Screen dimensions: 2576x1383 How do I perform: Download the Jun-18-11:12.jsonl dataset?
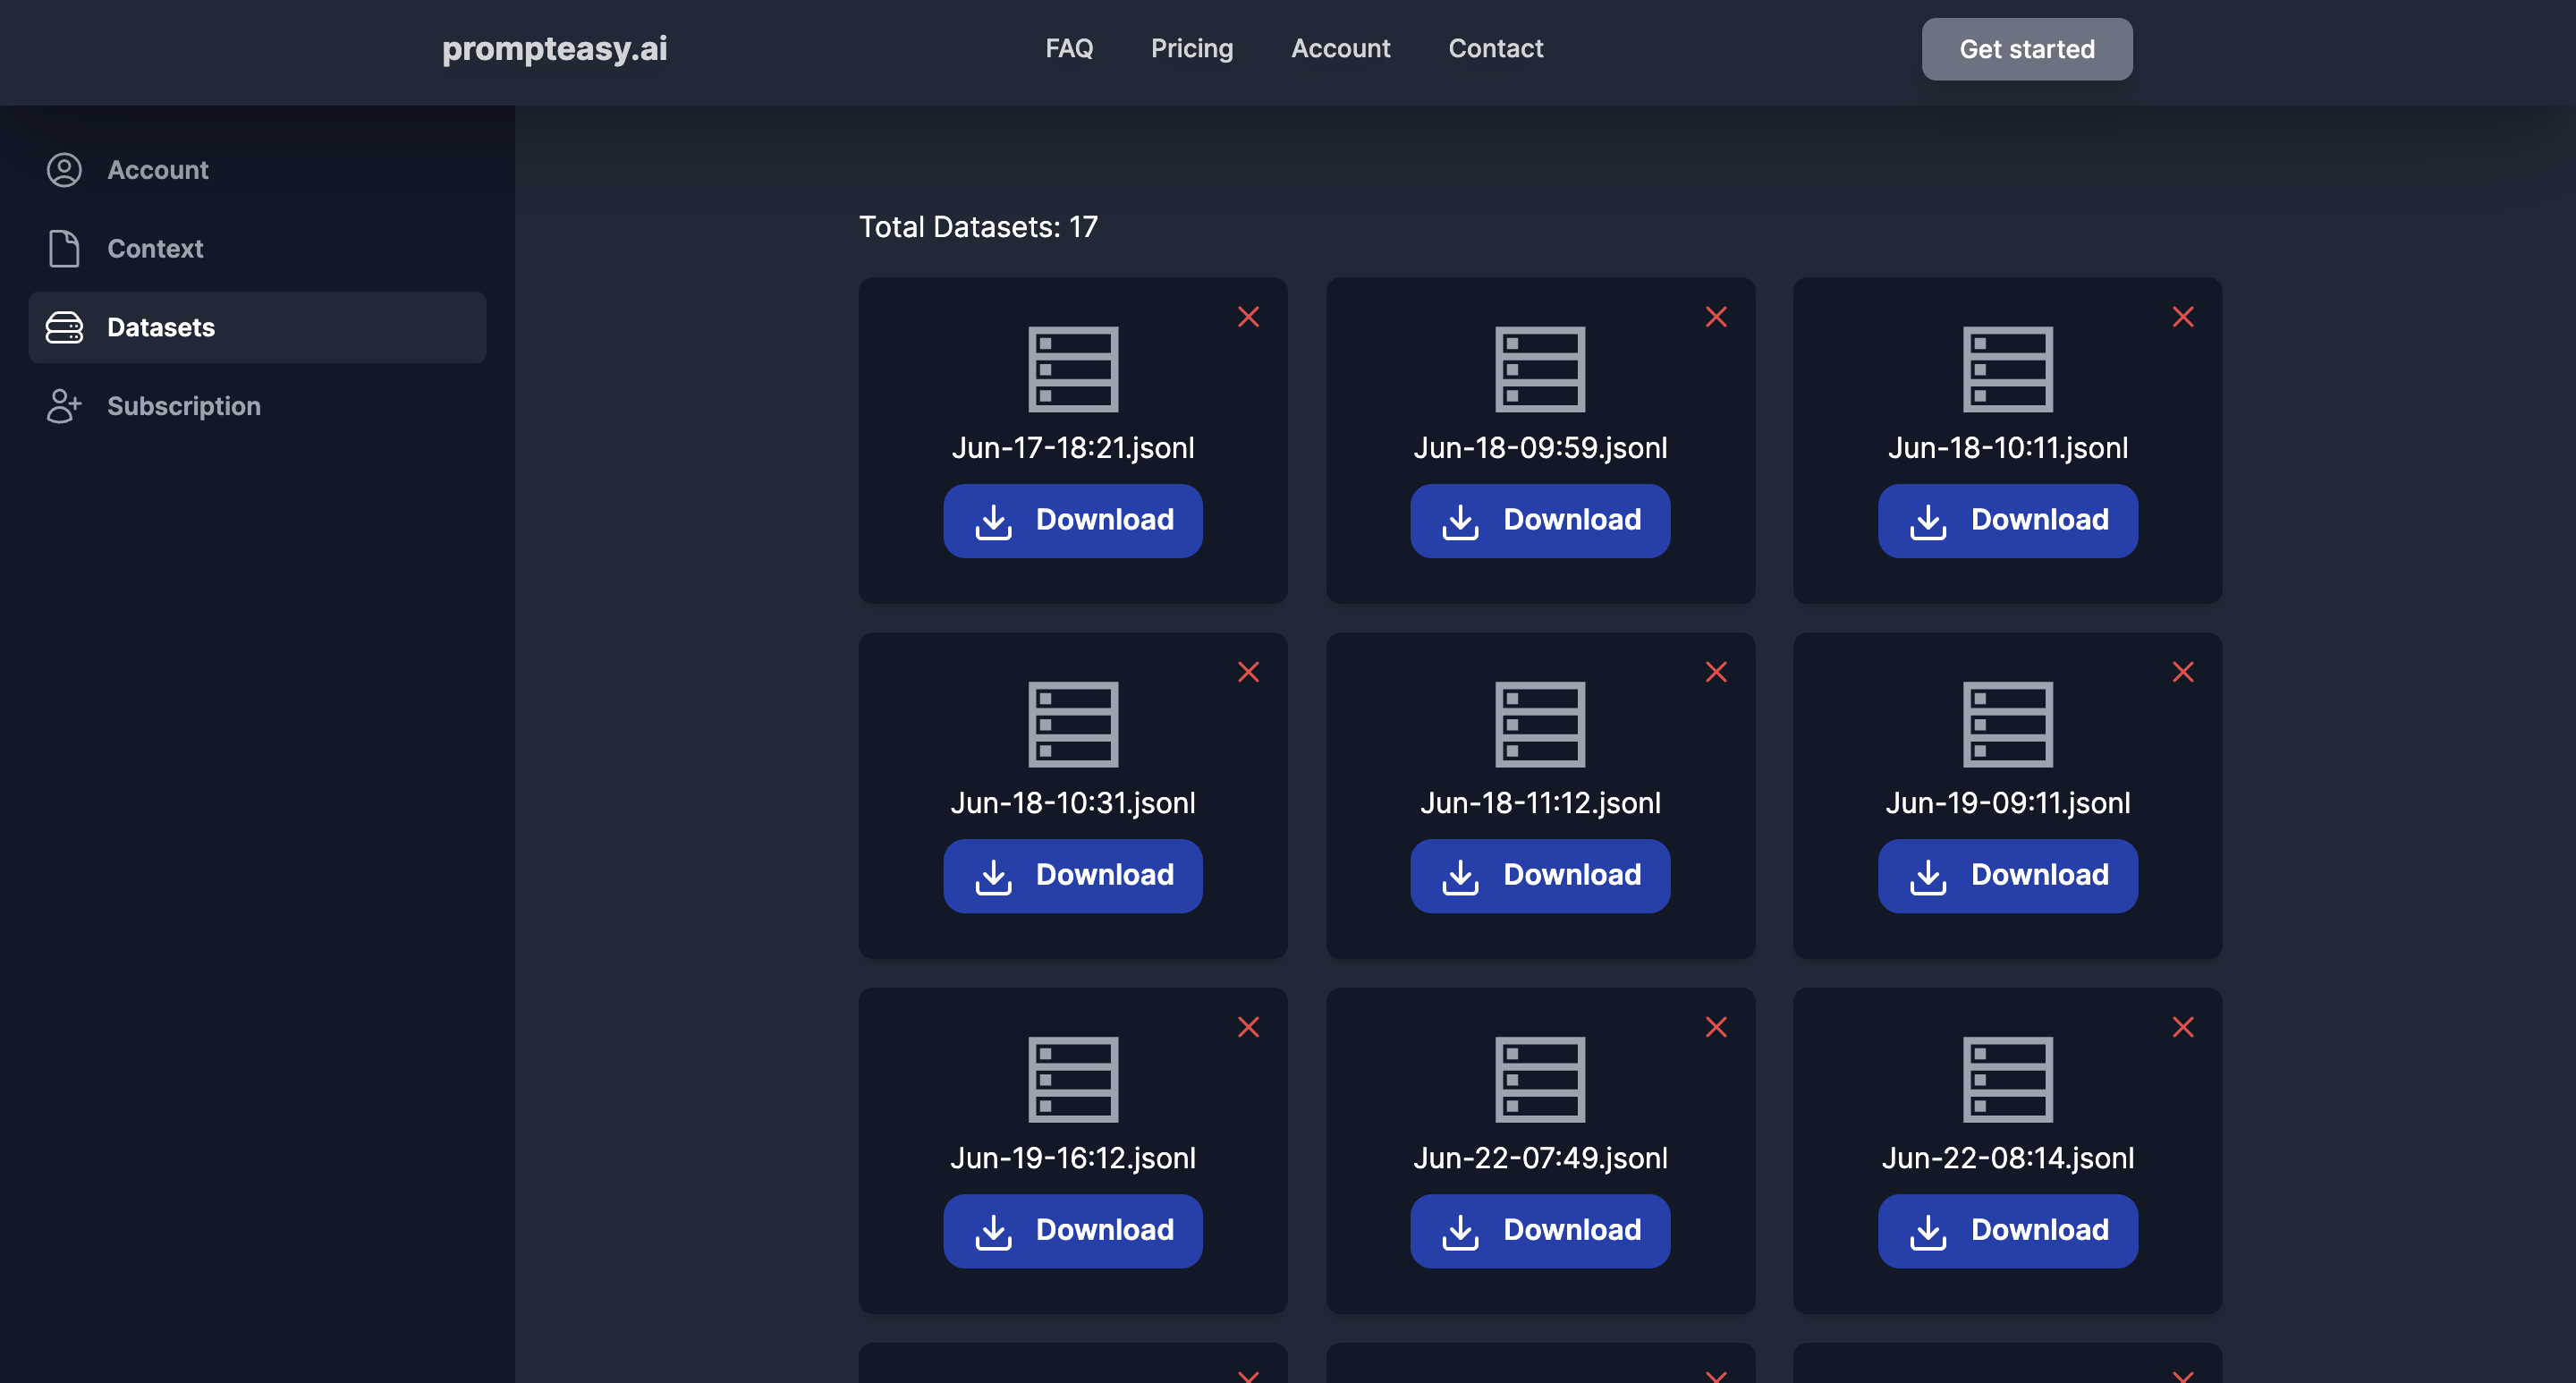tap(1540, 875)
